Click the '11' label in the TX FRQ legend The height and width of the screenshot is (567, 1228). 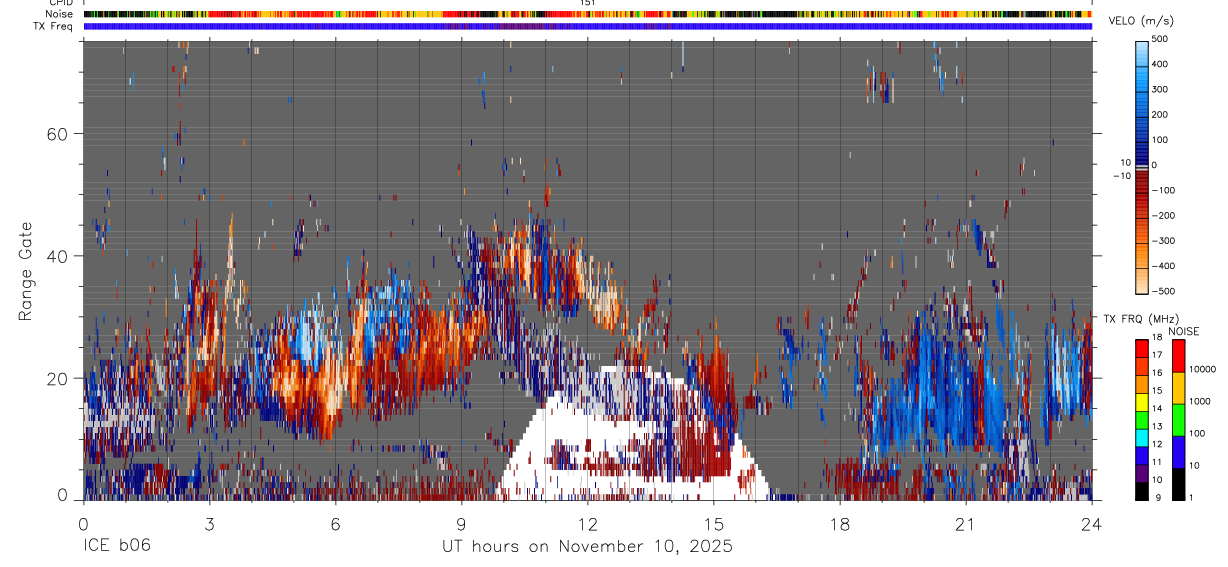(1158, 462)
